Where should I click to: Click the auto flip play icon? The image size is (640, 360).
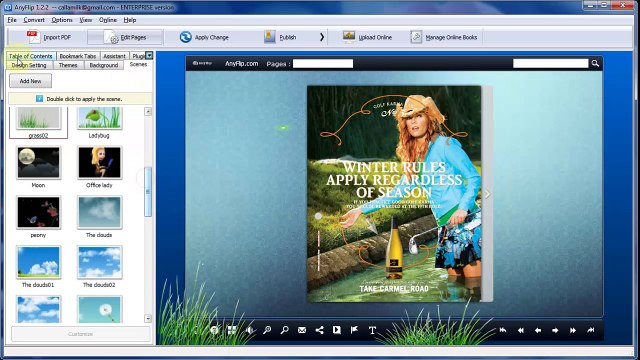pyautogui.click(x=337, y=330)
